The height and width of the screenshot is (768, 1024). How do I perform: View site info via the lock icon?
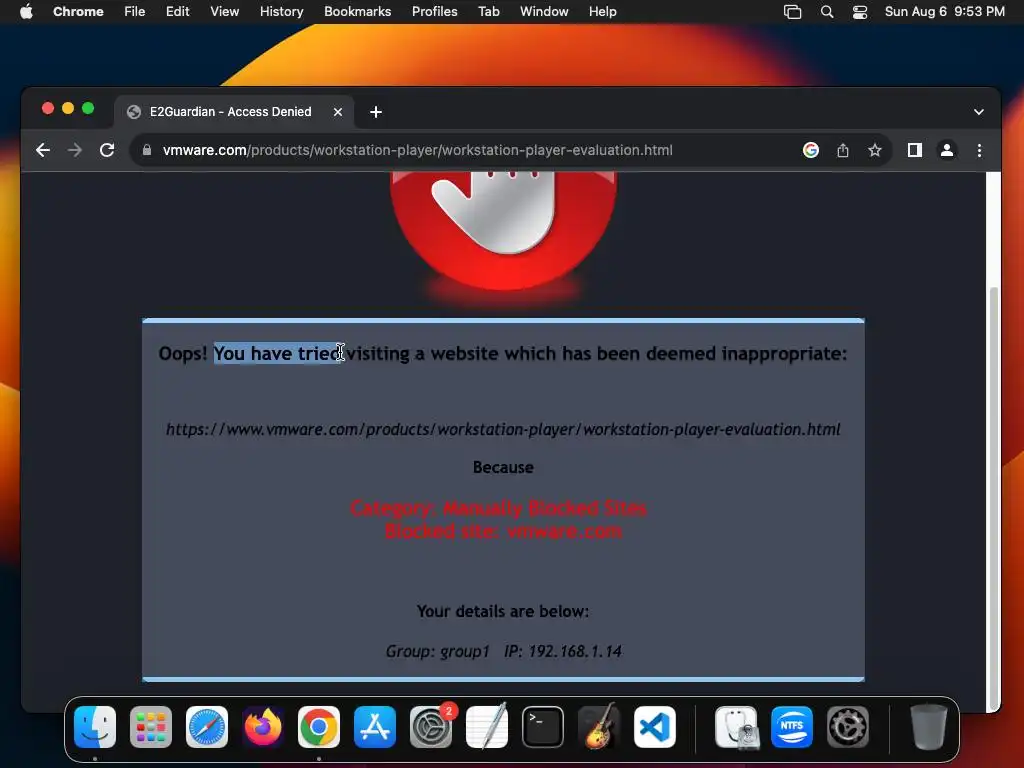[x=147, y=150]
